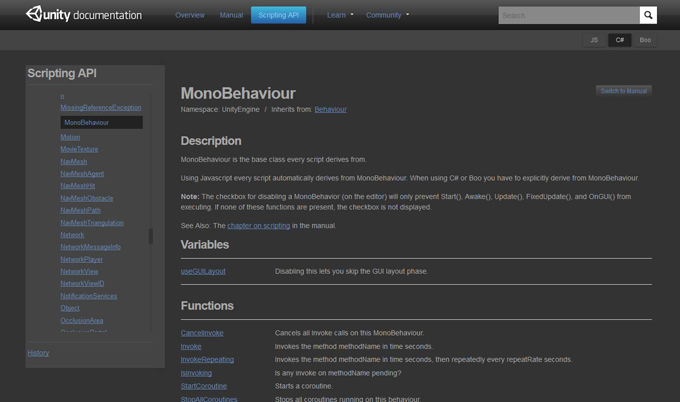Viewport: 680px width, 402px height.
Task: Click the MonoBehaviour page title
Action: click(x=238, y=93)
